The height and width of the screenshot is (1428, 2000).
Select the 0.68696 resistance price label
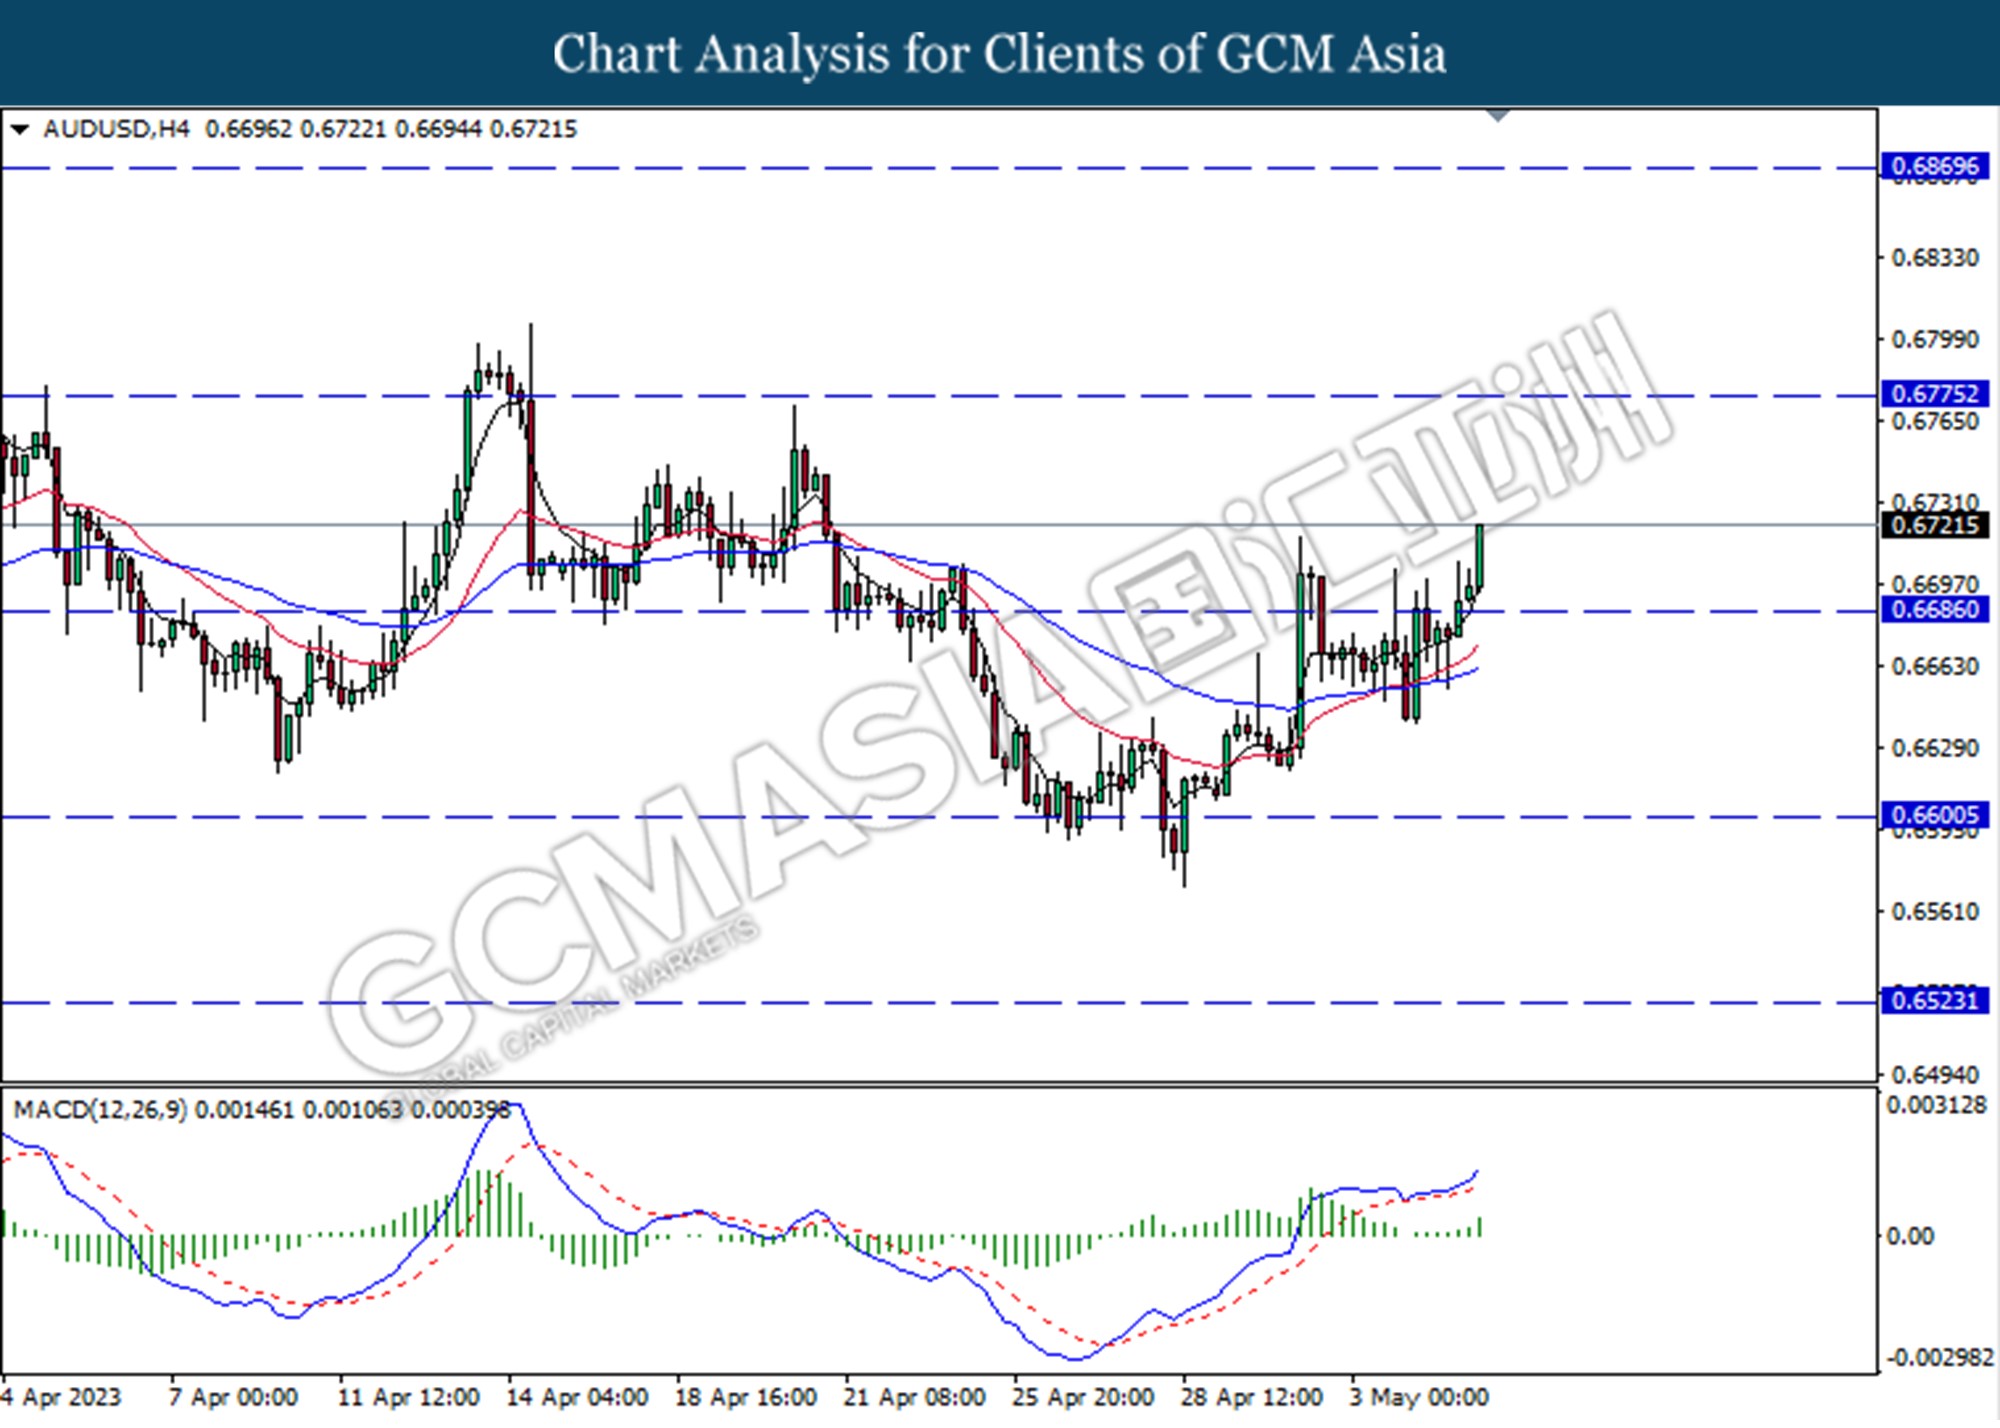(1935, 166)
